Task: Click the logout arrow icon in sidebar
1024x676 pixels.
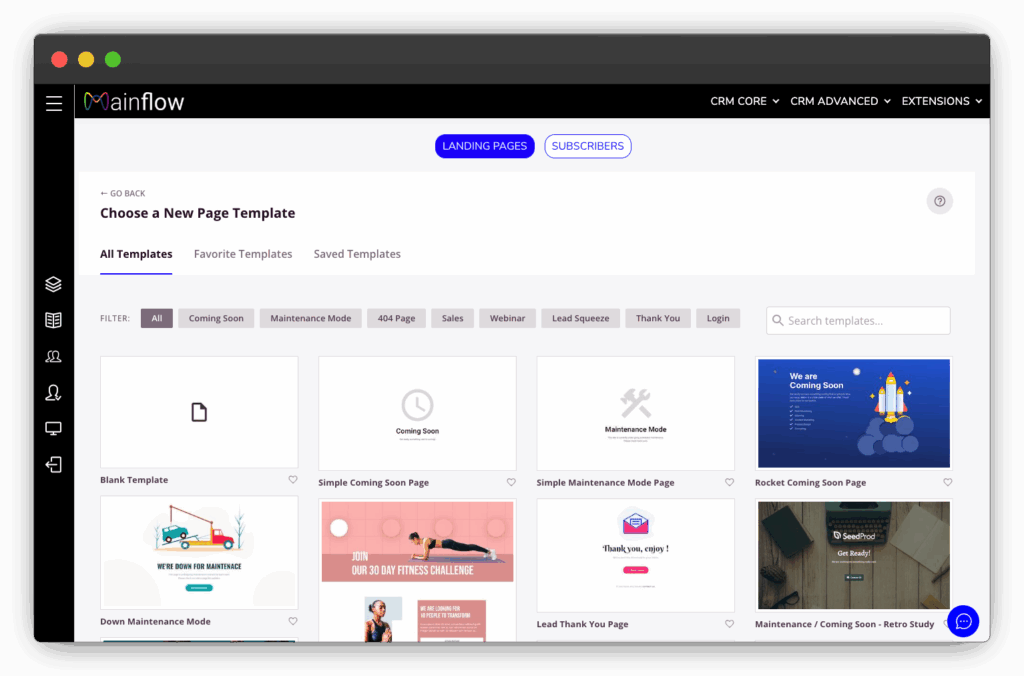Action: click(x=54, y=464)
